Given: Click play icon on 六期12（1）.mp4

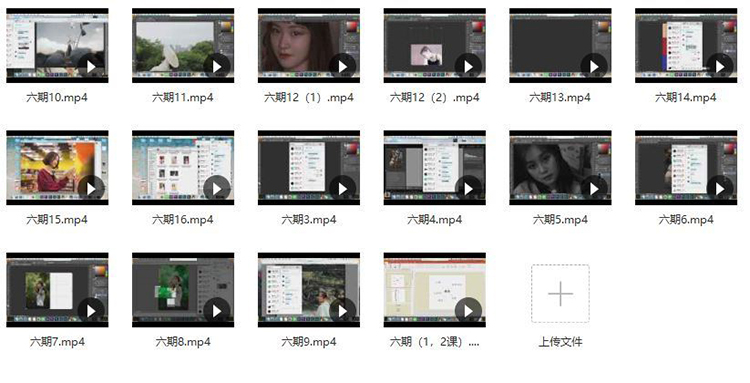Looking at the screenshot, I should [342, 67].
